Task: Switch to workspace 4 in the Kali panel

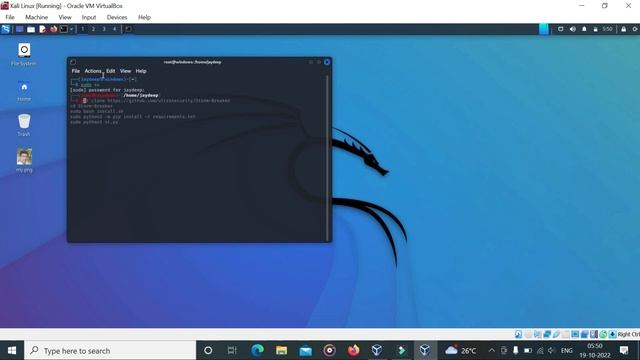Action: [x=115, y=29]
